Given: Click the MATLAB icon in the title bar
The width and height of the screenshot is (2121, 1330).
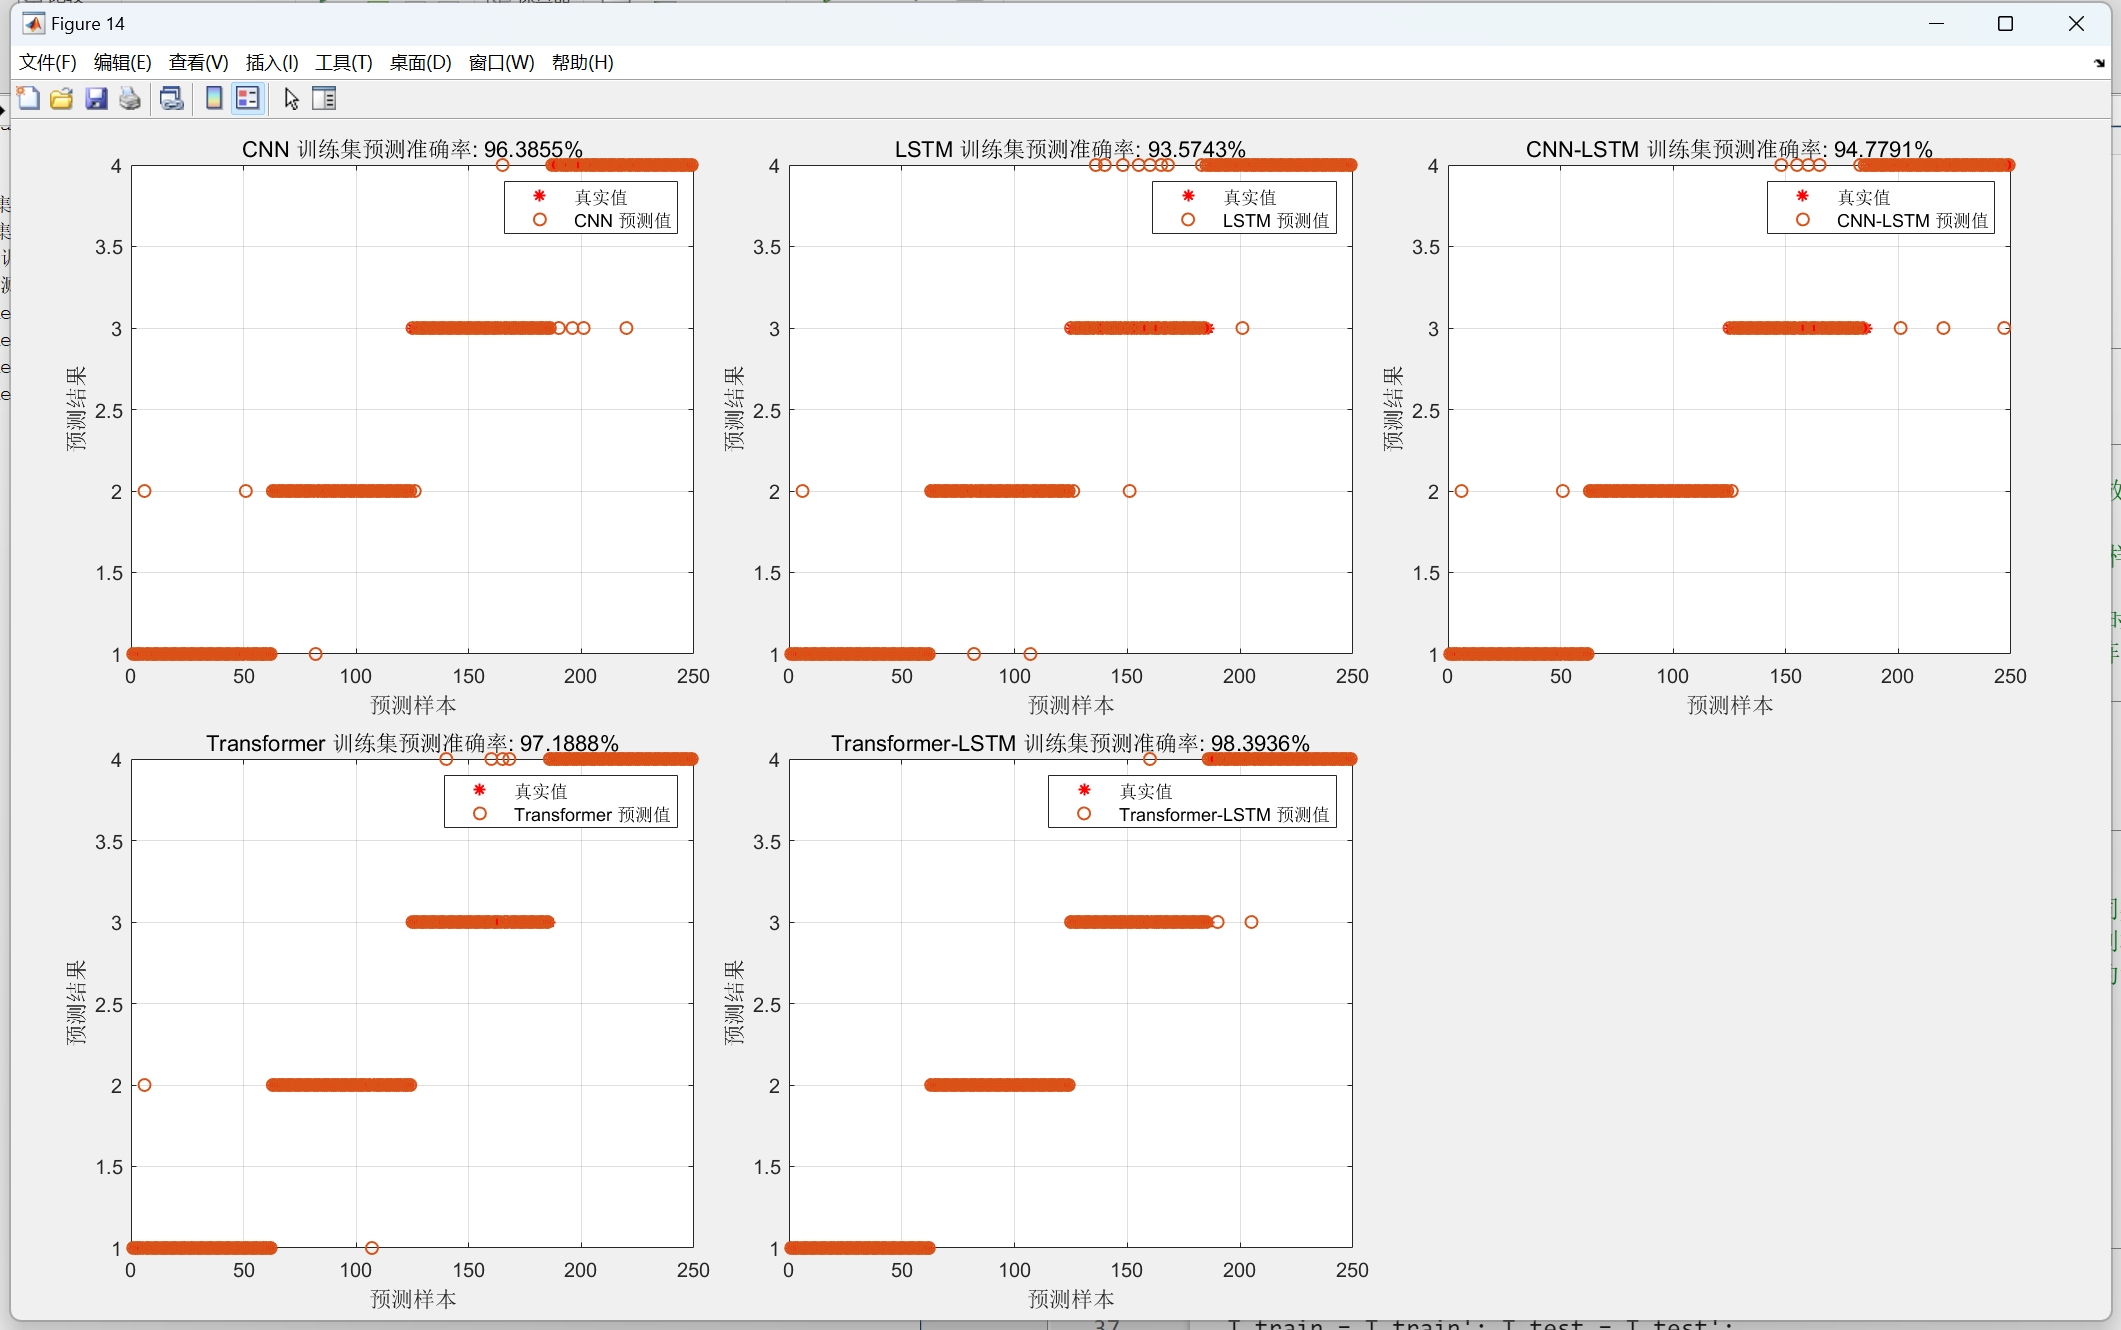Looking at the screenshot, I should [33, 23].
